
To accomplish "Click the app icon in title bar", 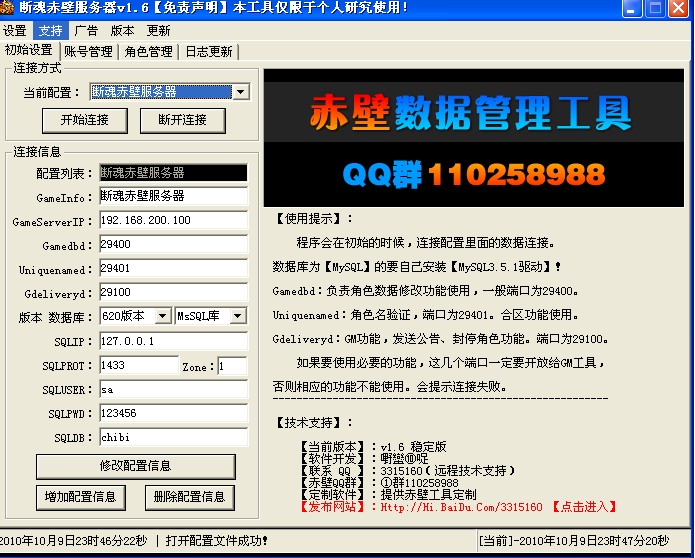I will click(x=8, y=8).
